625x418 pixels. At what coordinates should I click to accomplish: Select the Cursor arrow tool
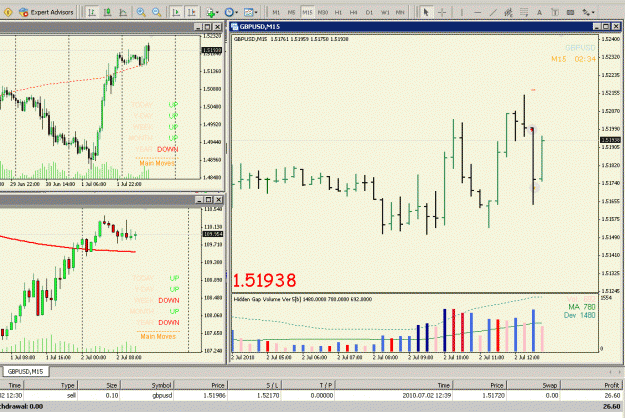point(426,12)
